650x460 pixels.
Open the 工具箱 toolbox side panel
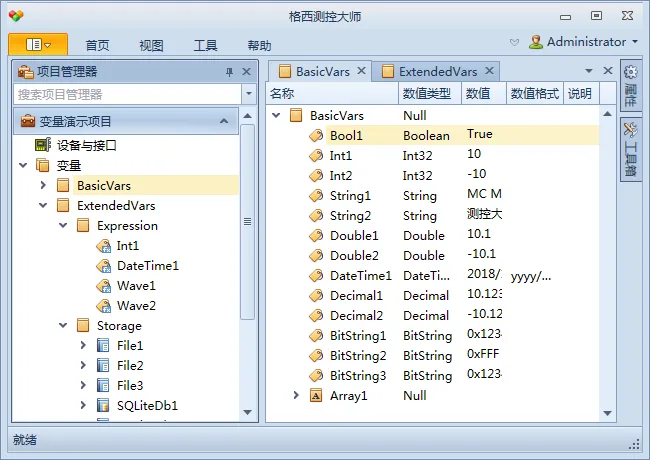coord(631,150)
